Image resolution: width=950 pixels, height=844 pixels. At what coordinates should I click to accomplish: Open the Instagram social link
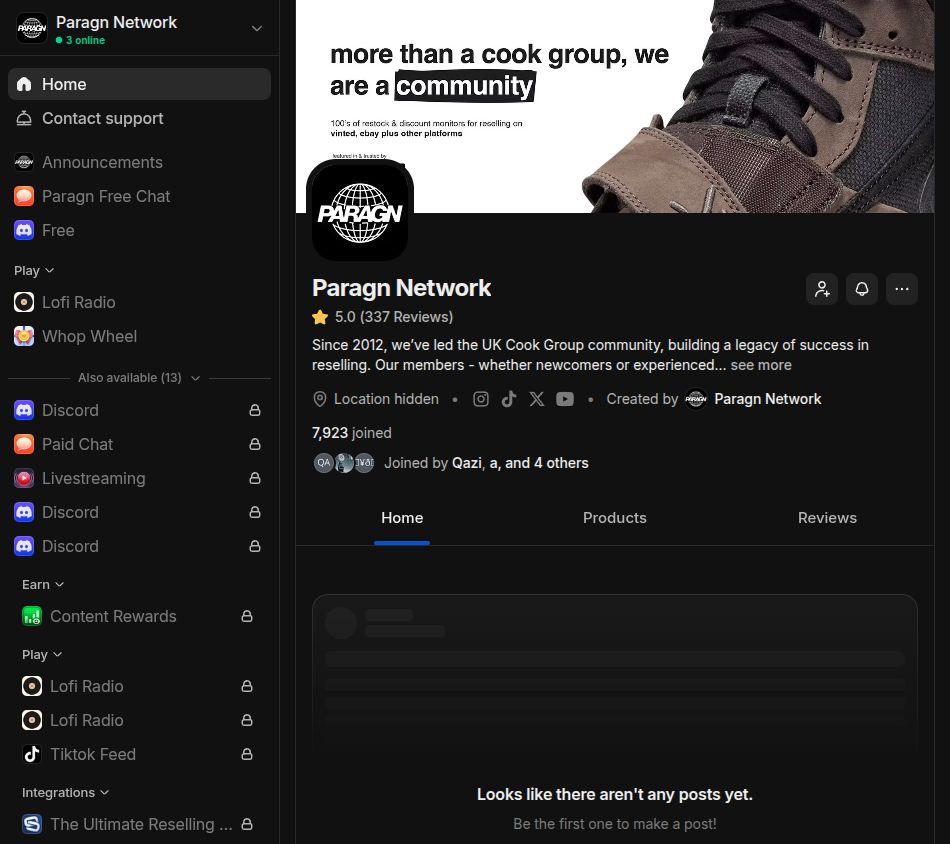point(481,399)
